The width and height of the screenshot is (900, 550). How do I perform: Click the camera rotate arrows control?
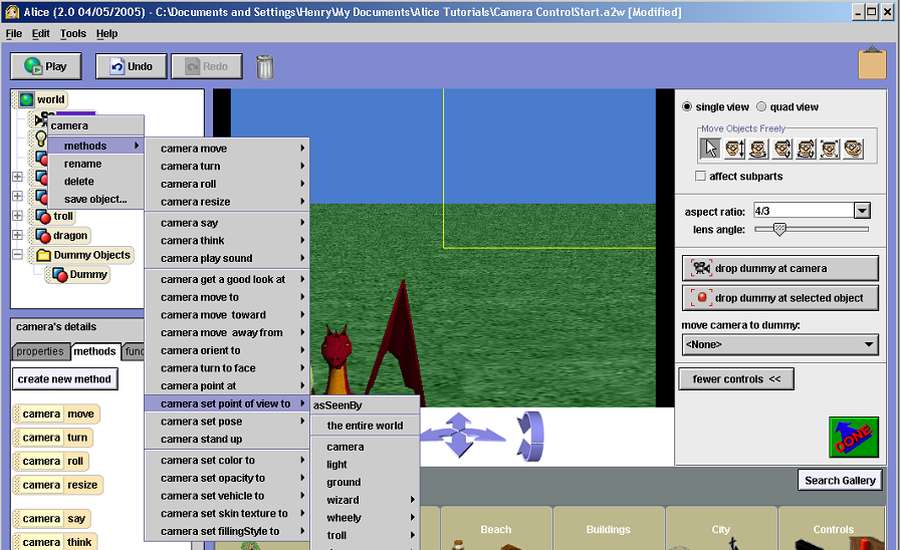pos(531,436)
